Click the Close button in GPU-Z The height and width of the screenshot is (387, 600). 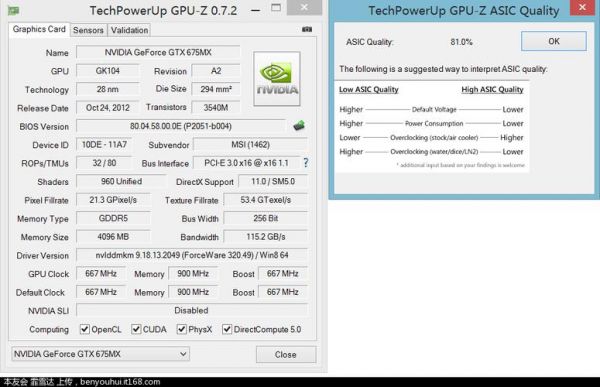286,354
